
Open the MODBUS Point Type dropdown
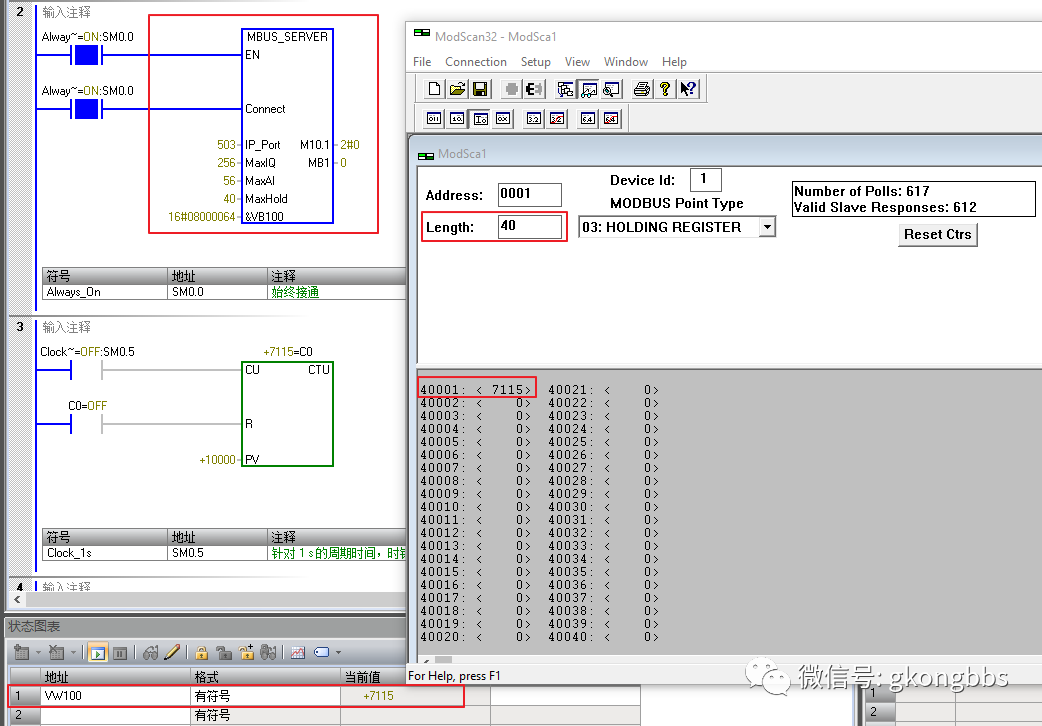pos(768,227)
